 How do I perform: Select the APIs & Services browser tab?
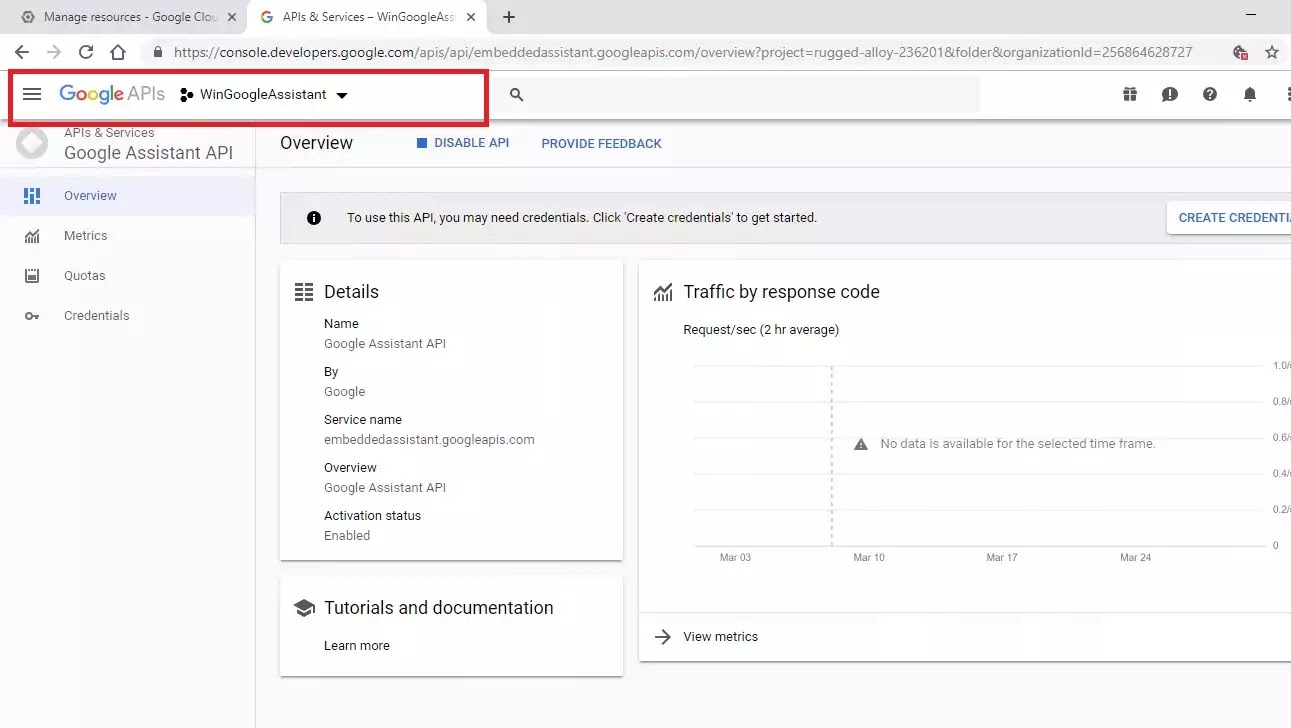(x=365, y=17)
